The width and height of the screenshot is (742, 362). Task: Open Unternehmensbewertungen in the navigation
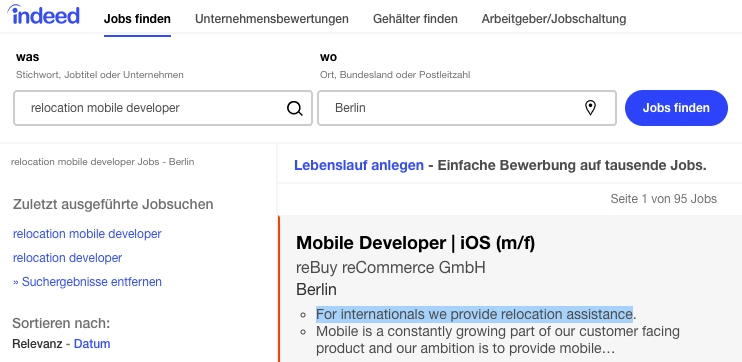272,19
